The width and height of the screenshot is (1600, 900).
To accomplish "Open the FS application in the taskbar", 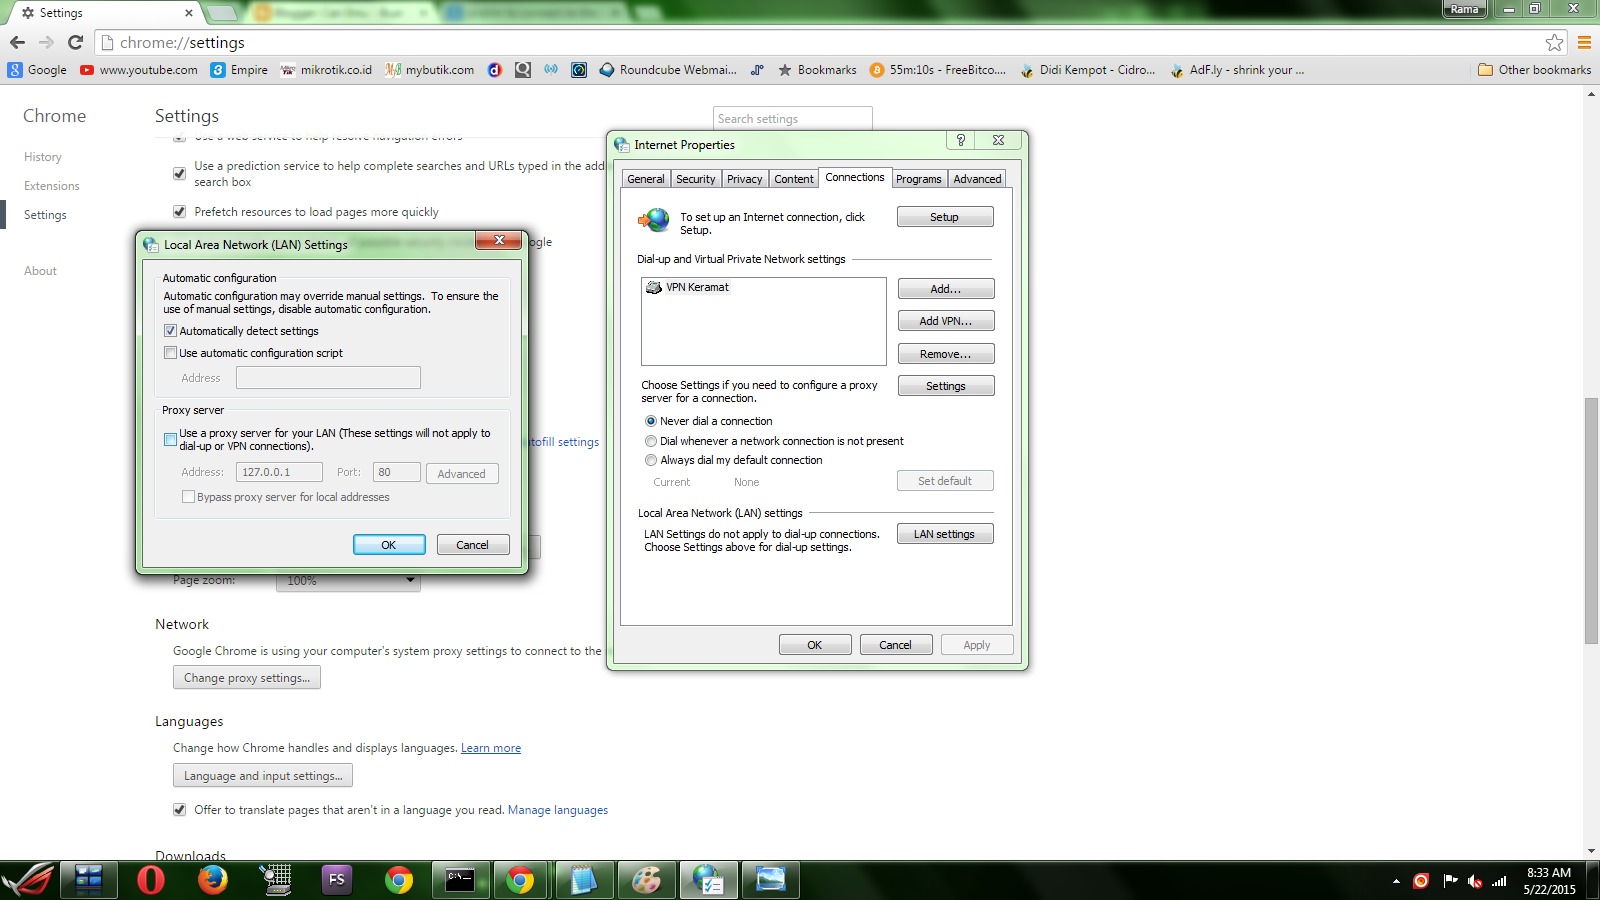I will tap(336, 880).
